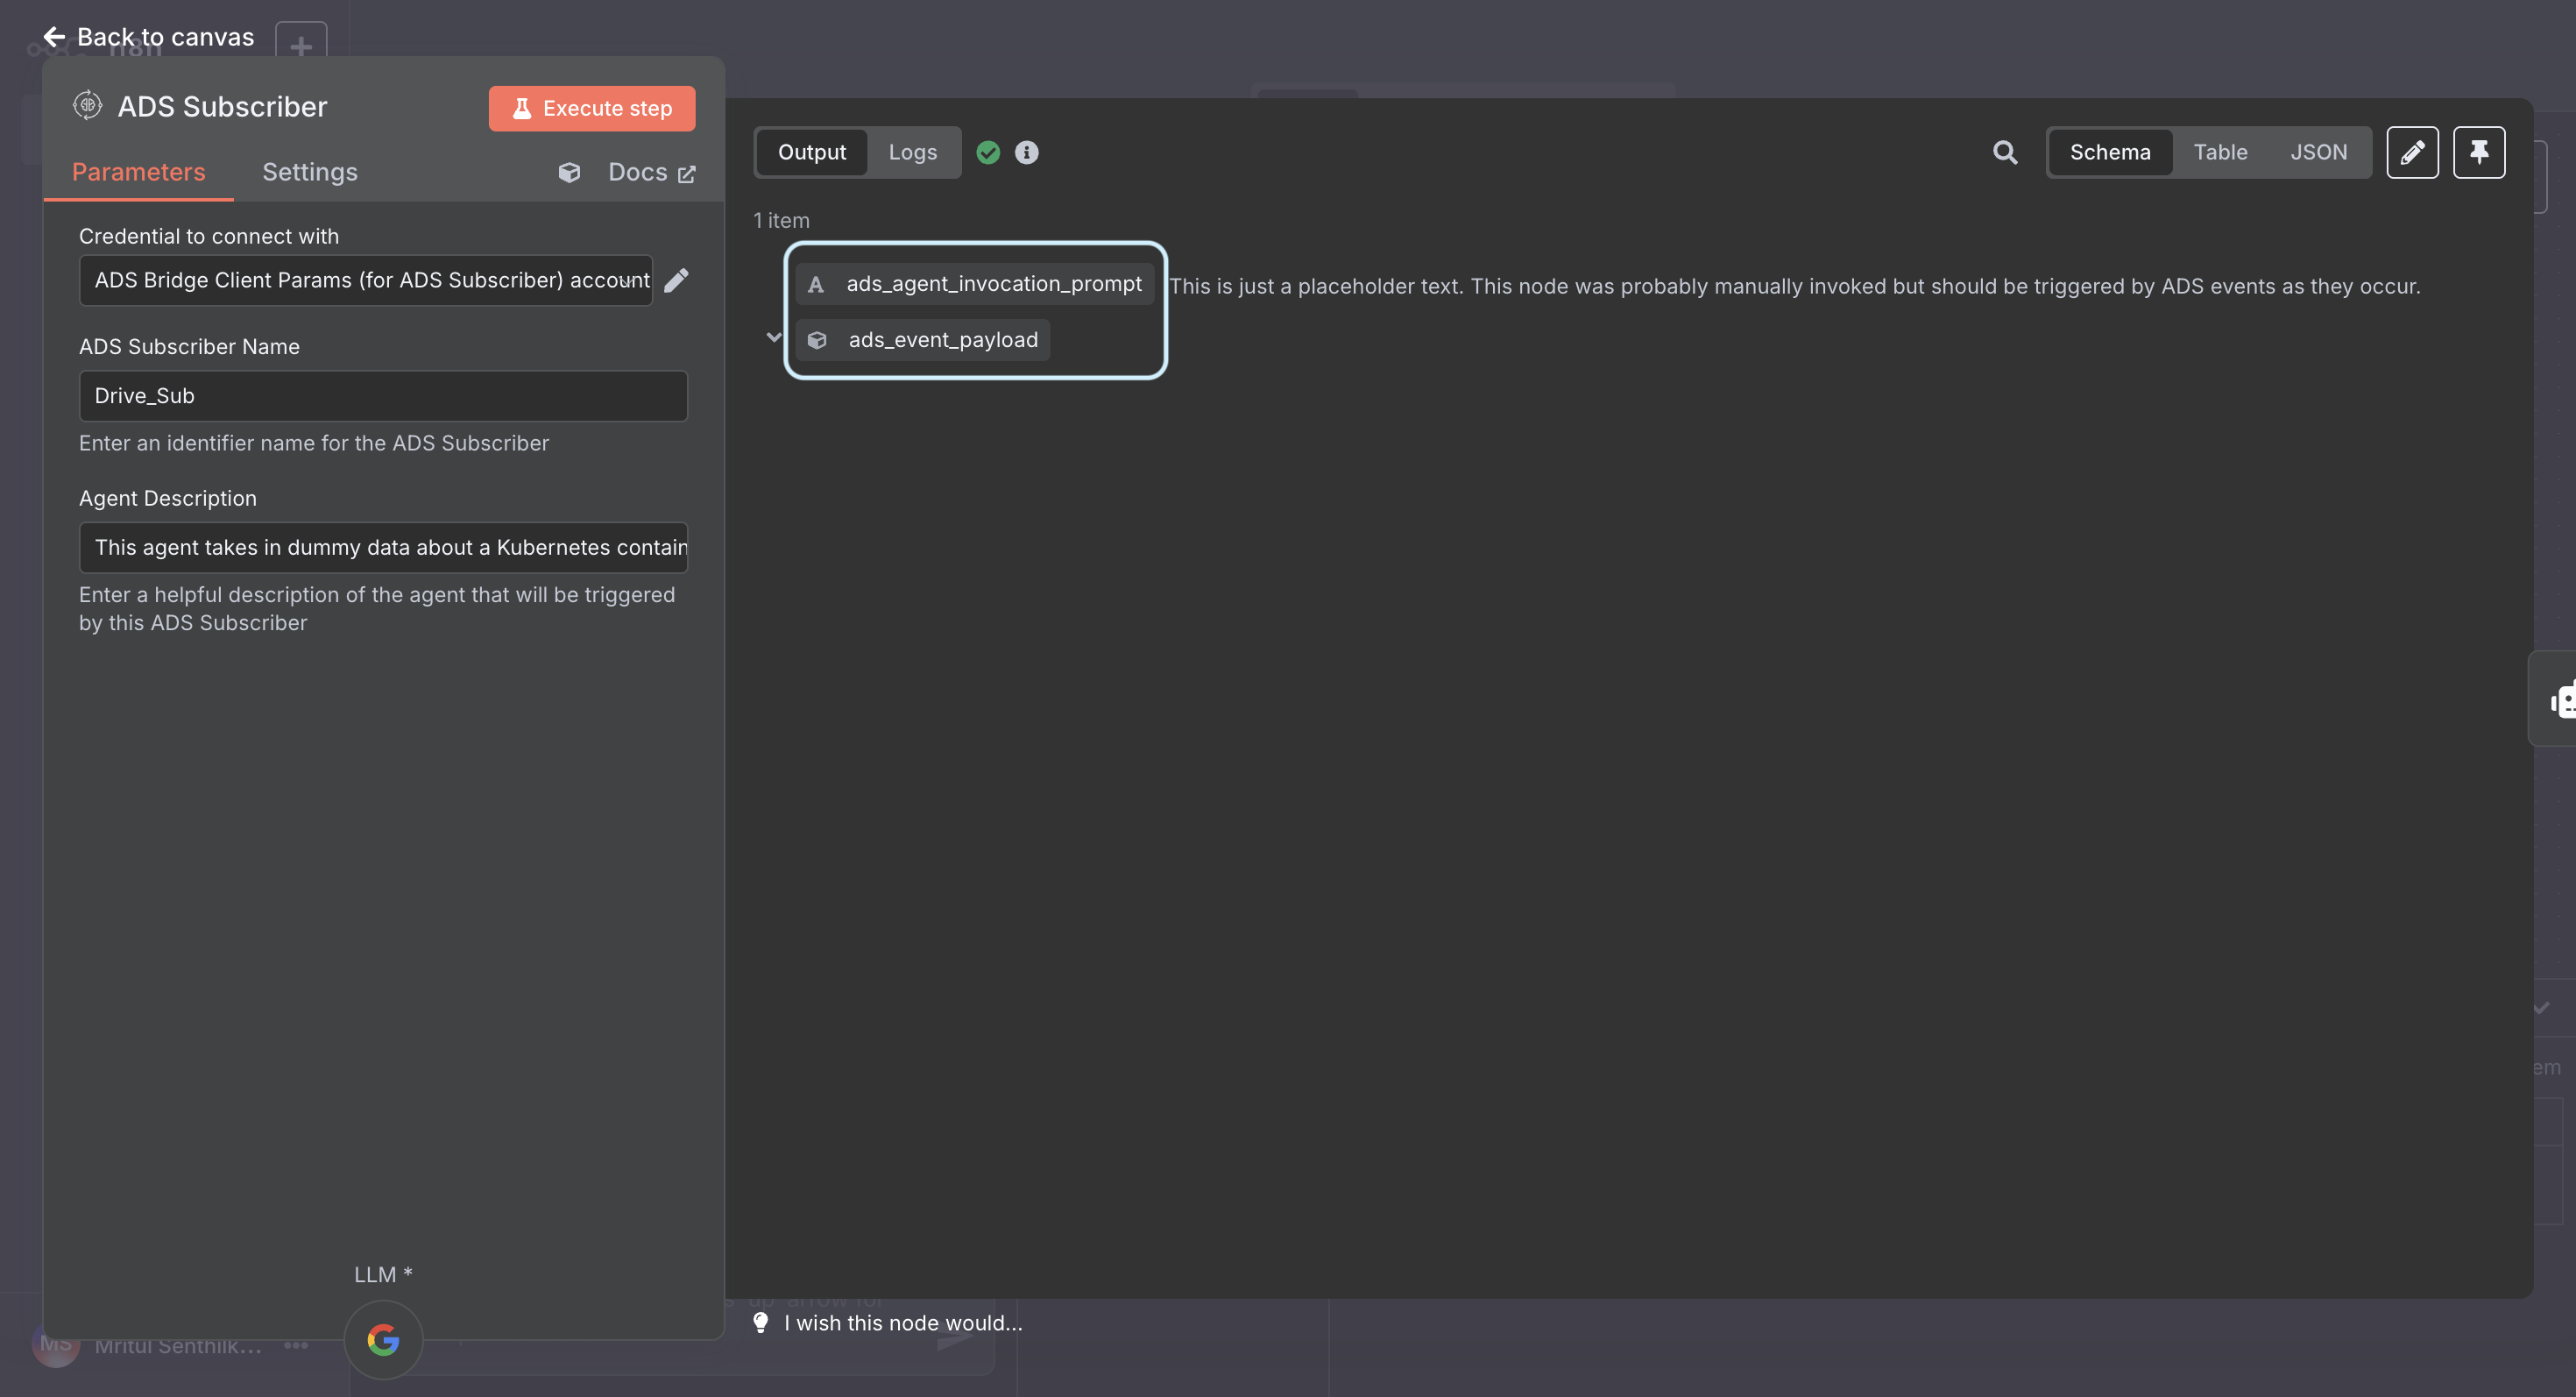The width and height of the screenshot is (2576, 1397).
Task: Open the Docs external link
Action: (649, 172)
